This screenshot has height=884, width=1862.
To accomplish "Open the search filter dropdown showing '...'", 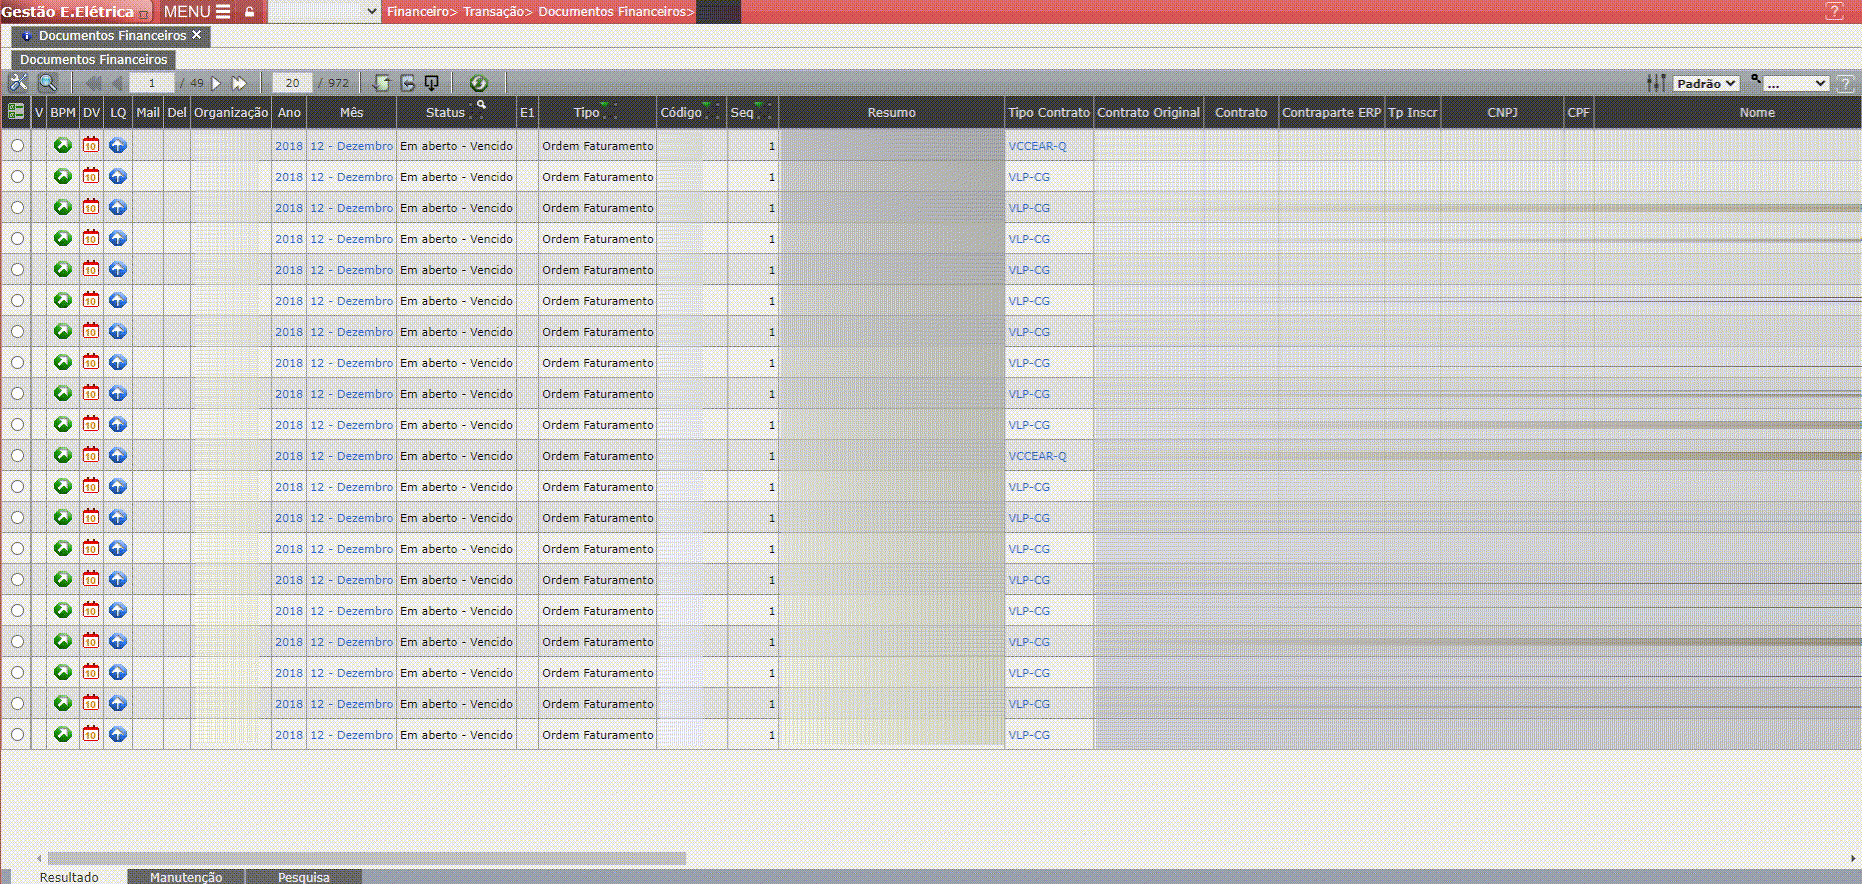I will click(1795, 83).
